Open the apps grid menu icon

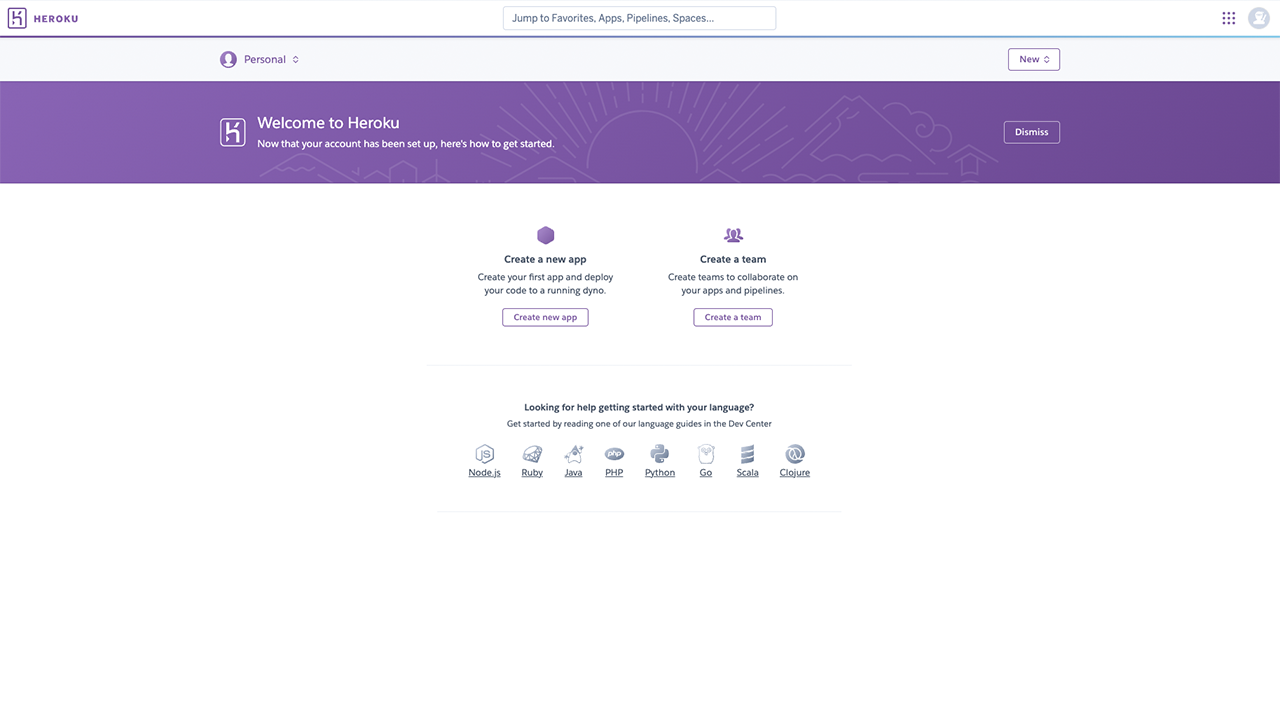pyautogui.click(x=1228, y=18)
